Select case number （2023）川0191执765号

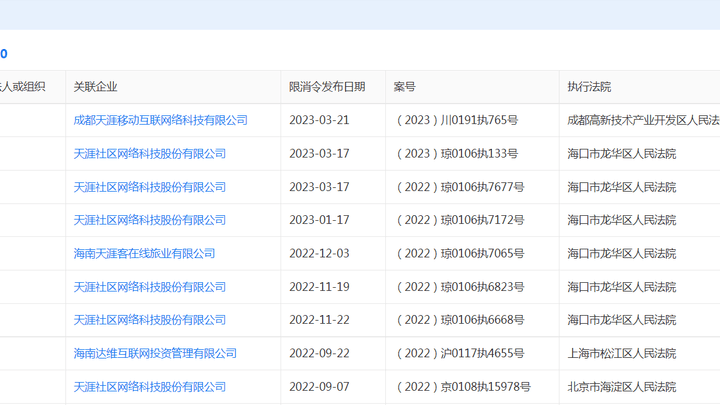pyautogui.click(x=456, y=120)
